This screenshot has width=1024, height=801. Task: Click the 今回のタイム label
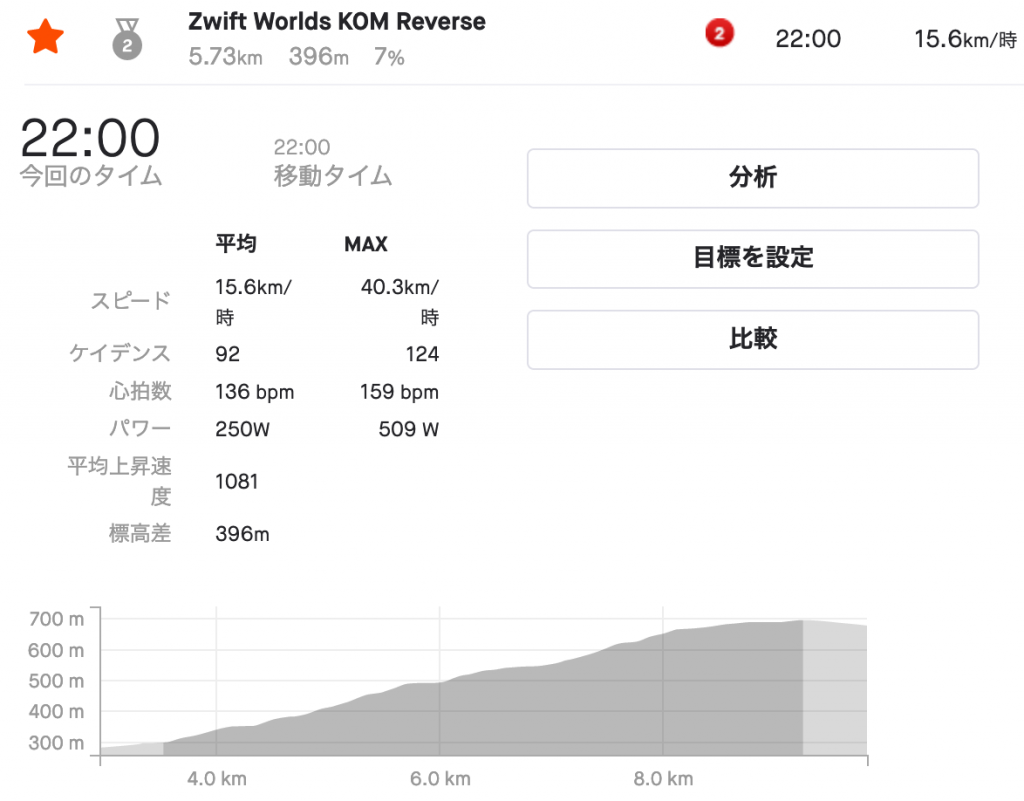91,176
